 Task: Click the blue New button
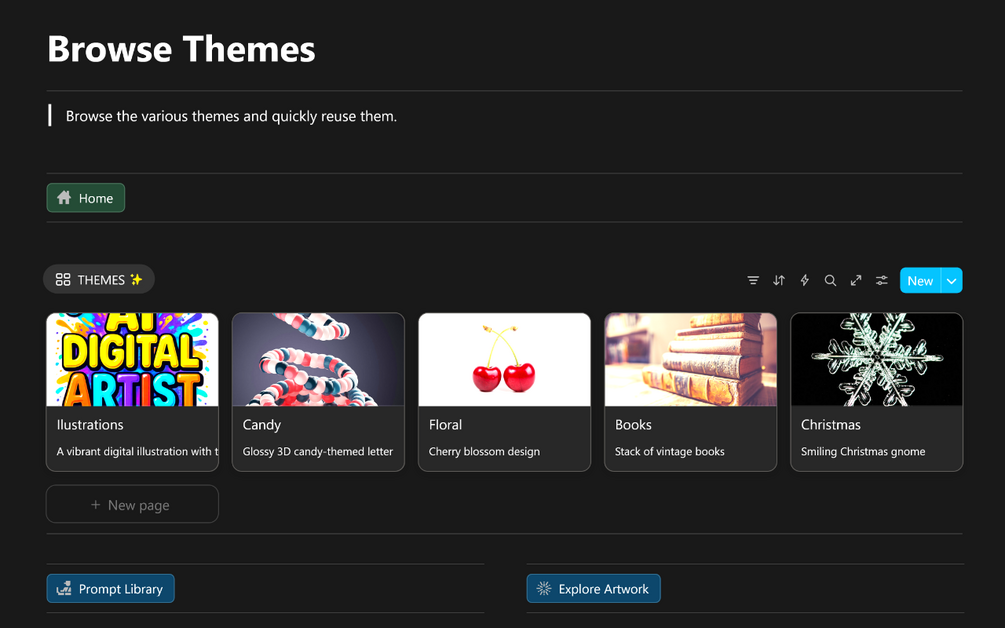click(x=920, y=281)
